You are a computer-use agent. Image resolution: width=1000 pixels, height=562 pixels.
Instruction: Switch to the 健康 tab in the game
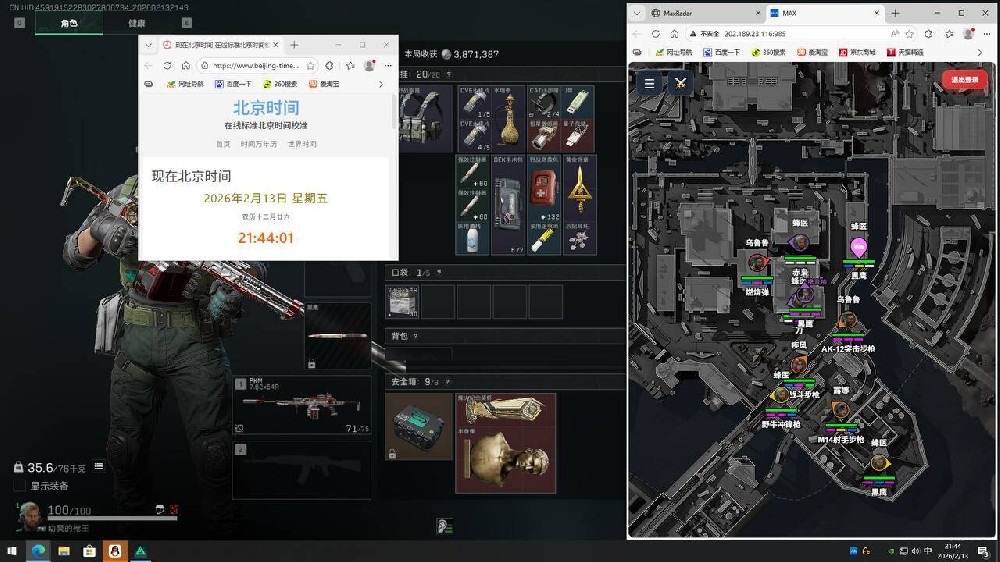coord(137,23)
